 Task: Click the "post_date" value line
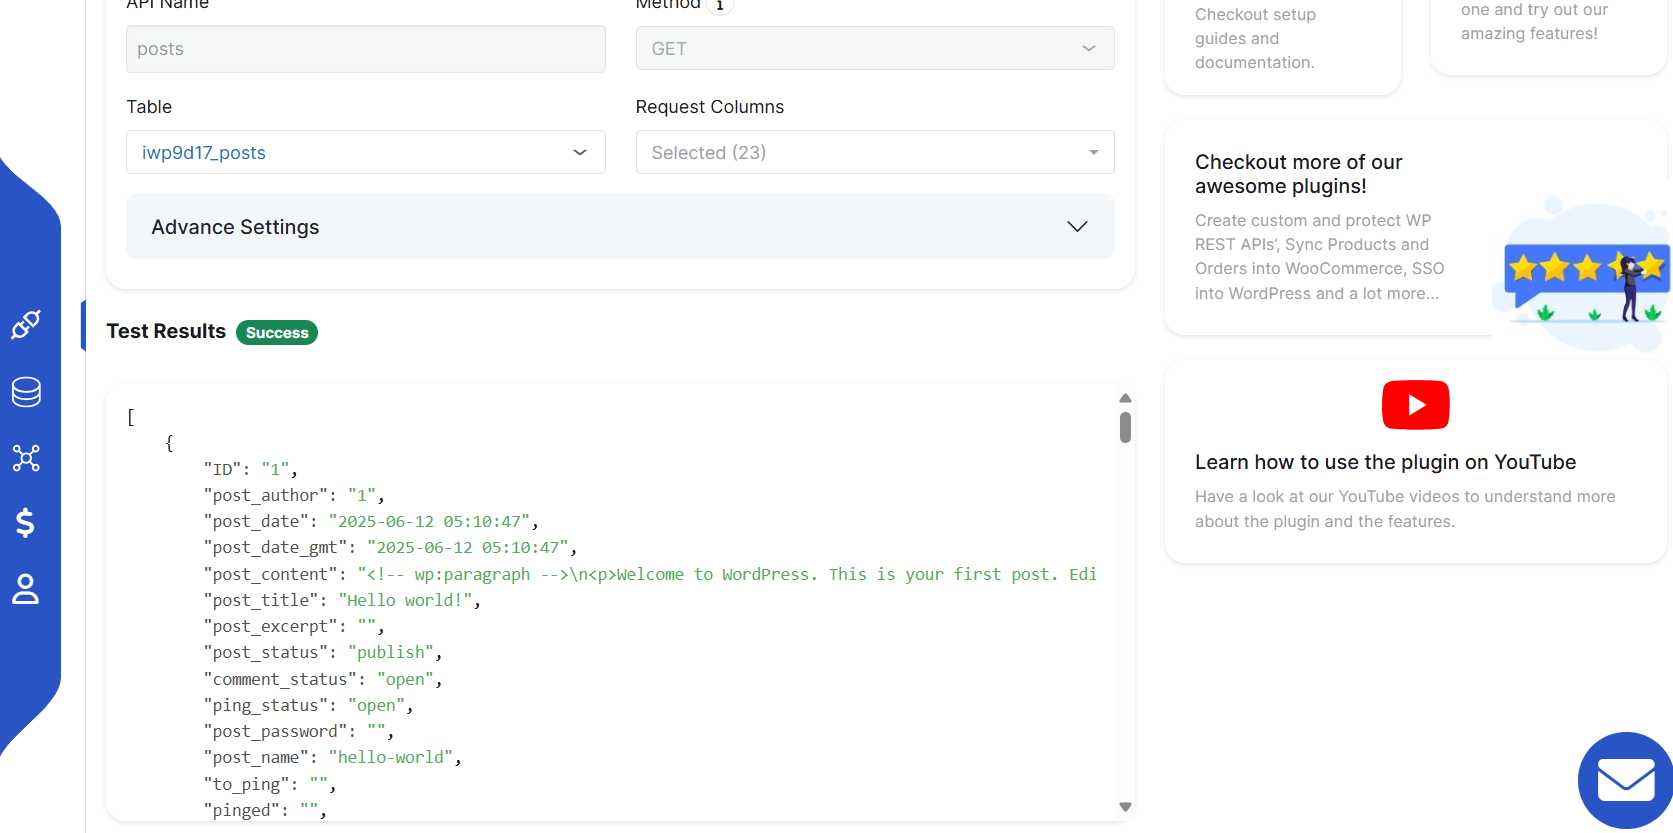372,521
